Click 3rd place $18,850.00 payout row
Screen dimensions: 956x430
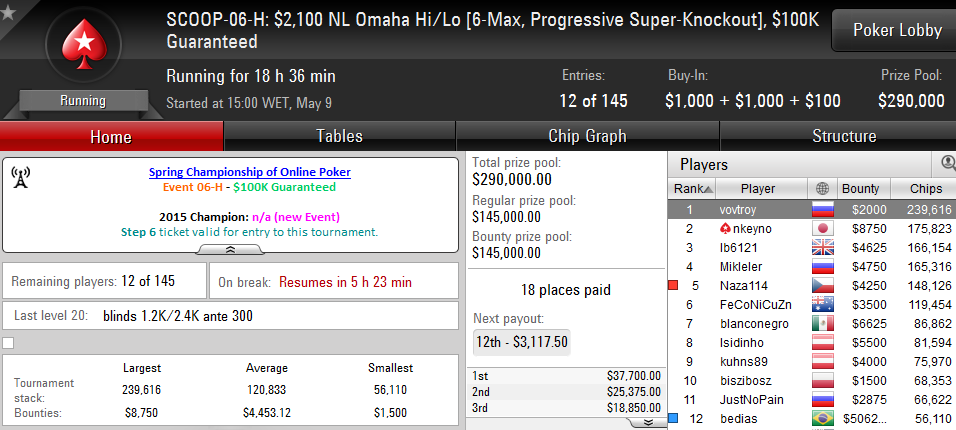[x=566, y=408]
